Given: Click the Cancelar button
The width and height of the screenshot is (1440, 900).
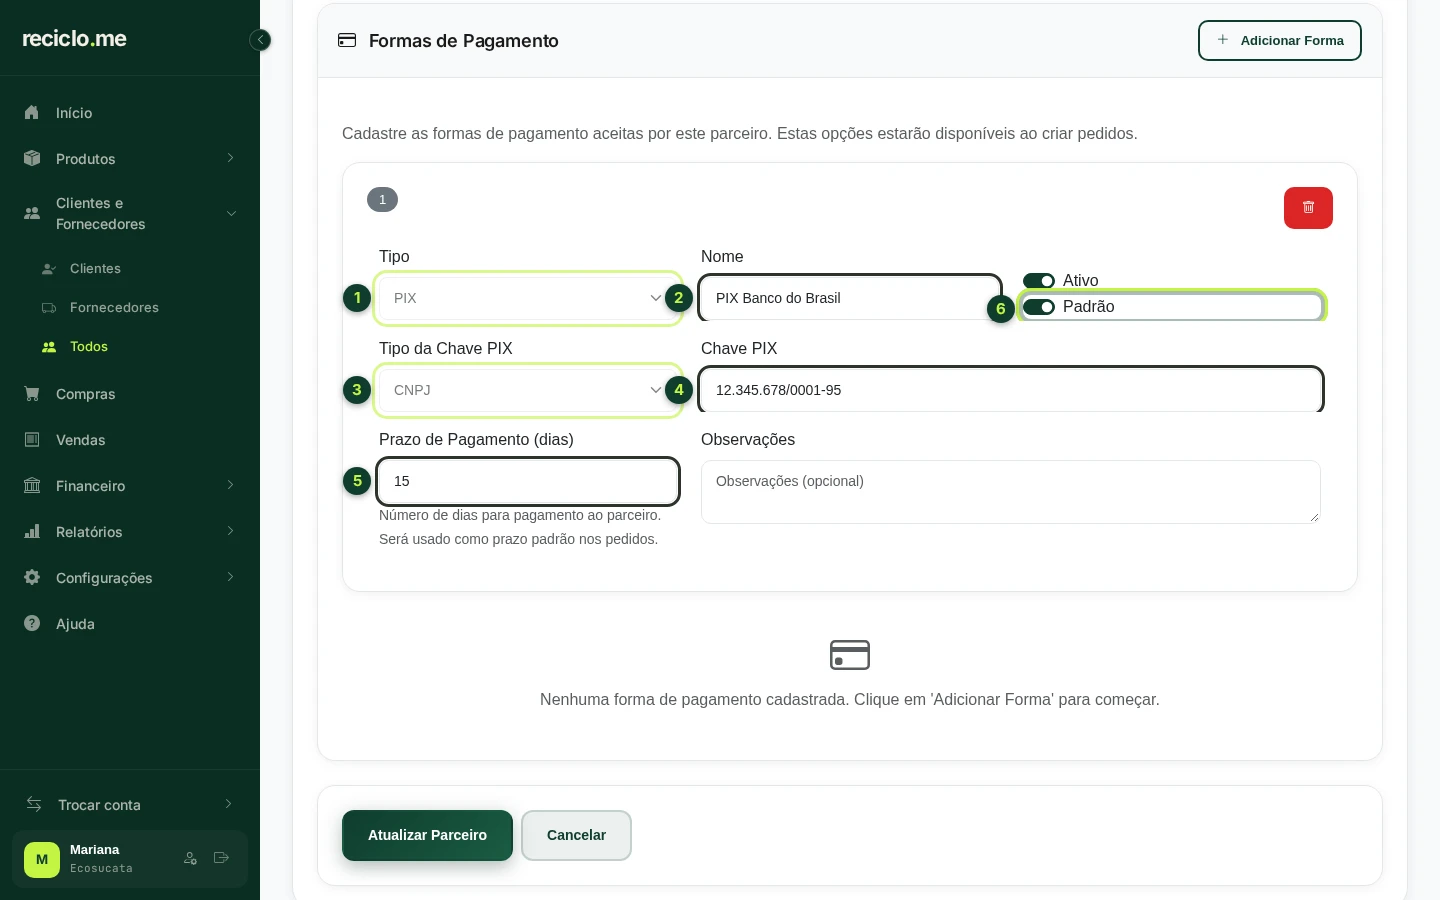Looking at the screenshot, I should [576, 835].
